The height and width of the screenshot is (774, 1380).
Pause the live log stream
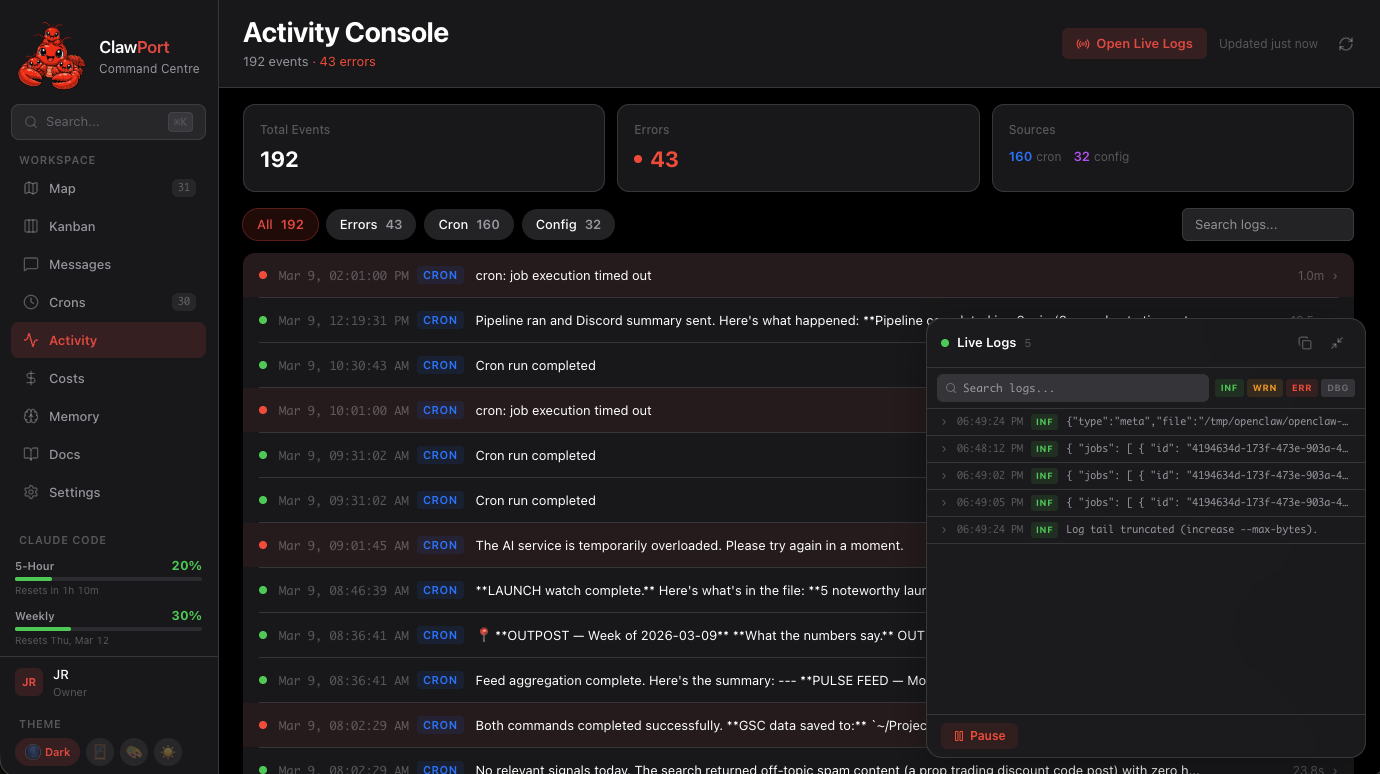(979, 736)
